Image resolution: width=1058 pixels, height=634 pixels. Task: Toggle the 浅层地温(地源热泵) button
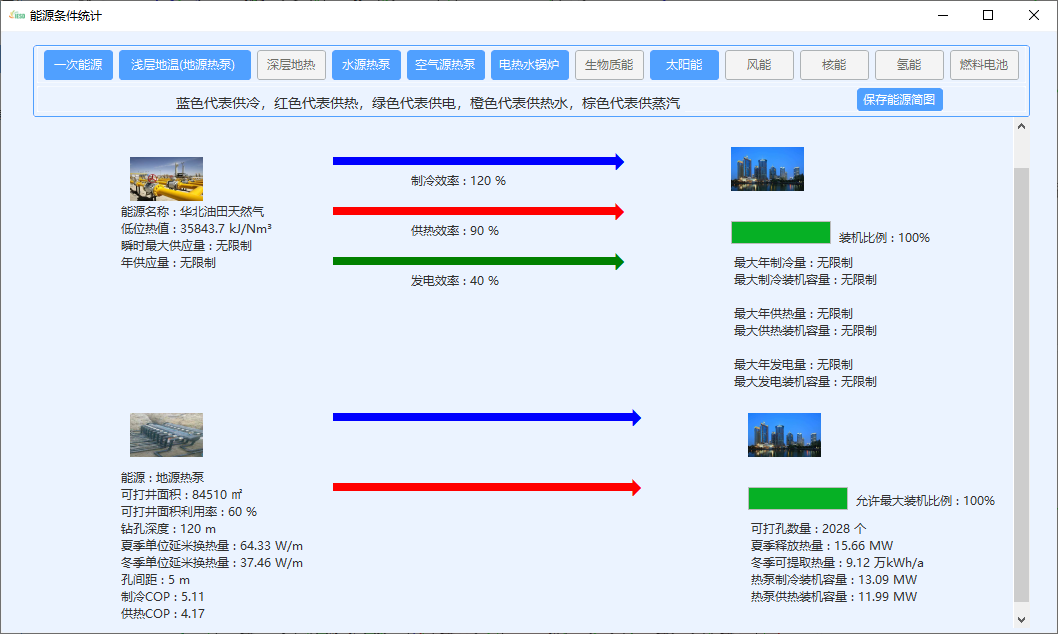click(183, 65)
